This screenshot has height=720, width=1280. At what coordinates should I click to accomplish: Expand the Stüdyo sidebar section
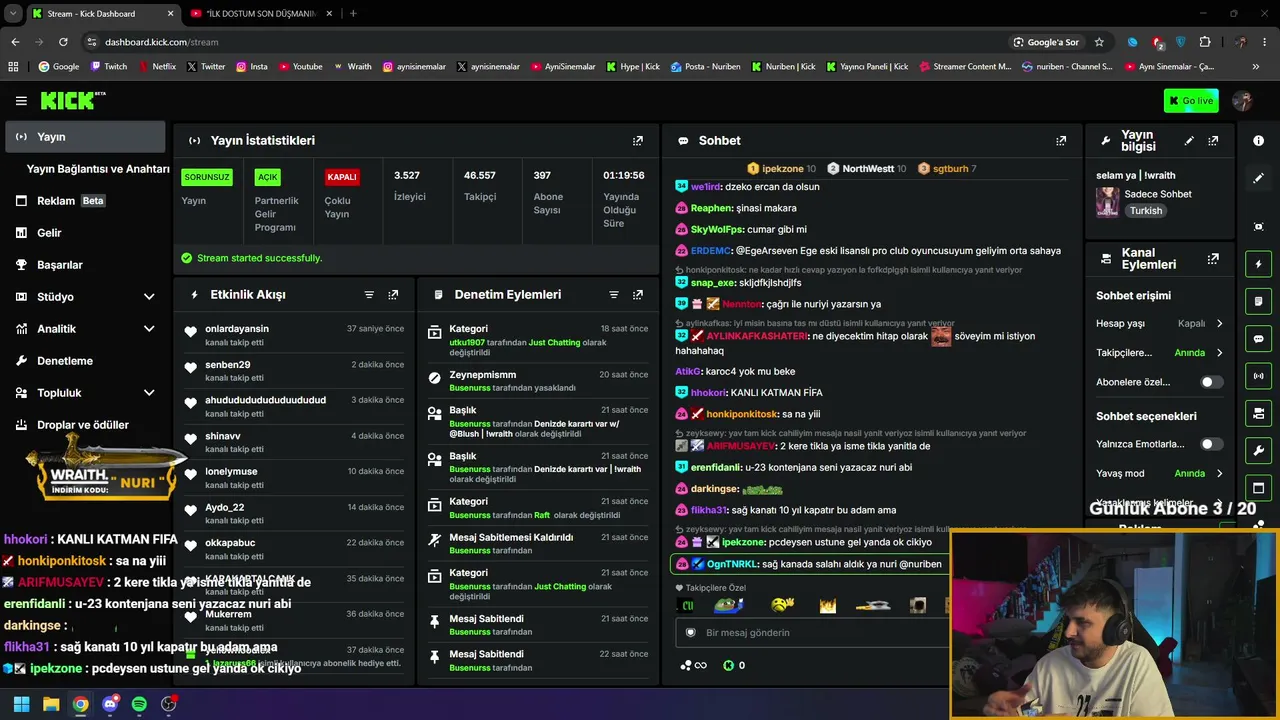(x=149, y=297)
